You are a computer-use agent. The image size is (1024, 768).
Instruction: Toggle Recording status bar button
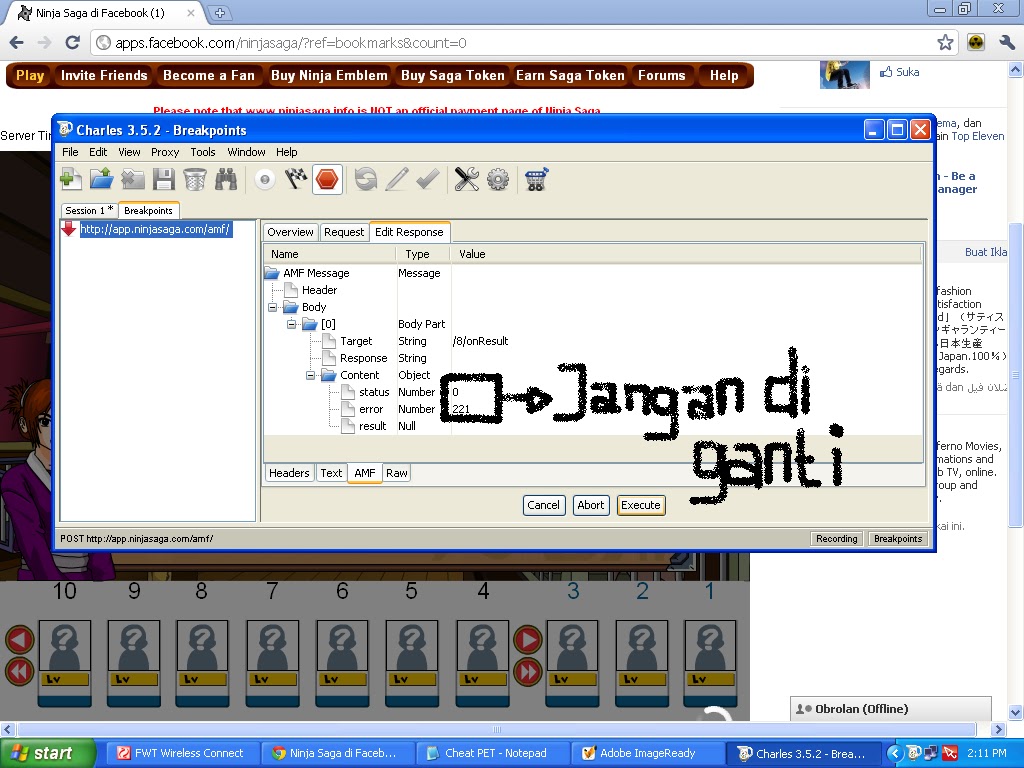(x=837, y=539)
